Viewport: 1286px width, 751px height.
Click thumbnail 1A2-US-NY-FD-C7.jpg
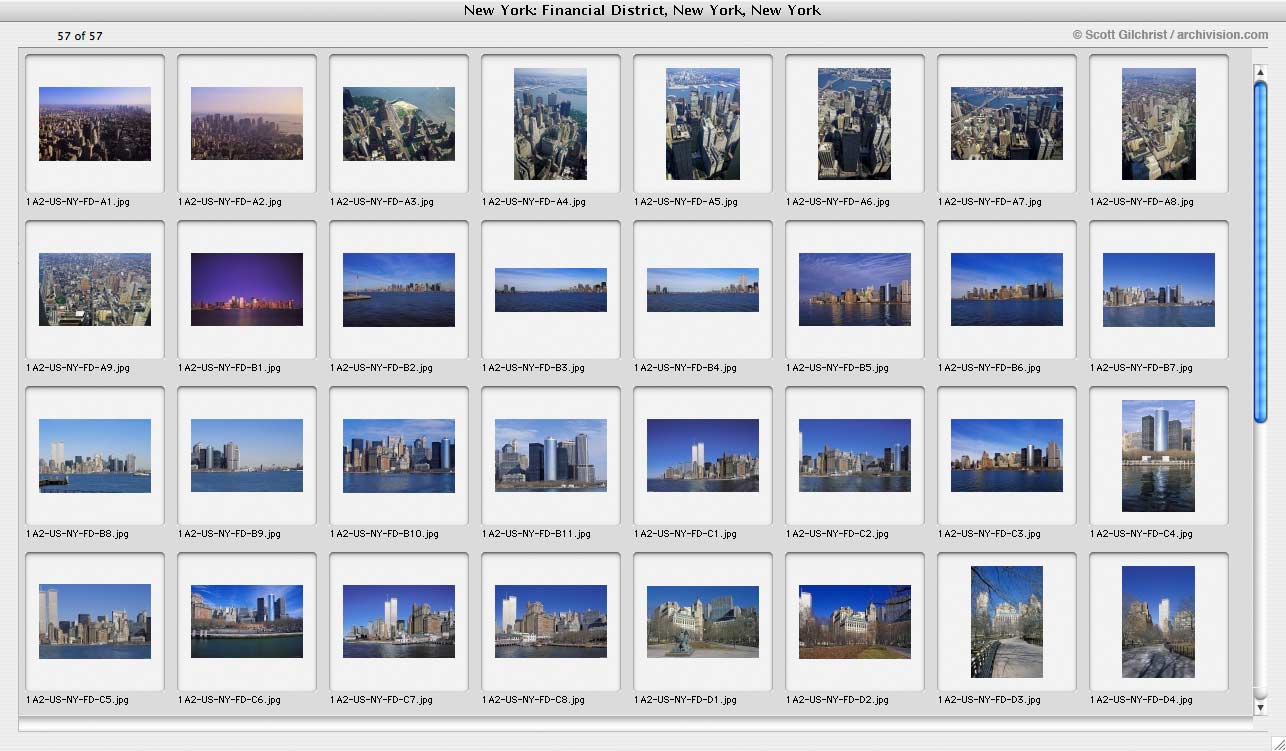click(399, 622)
